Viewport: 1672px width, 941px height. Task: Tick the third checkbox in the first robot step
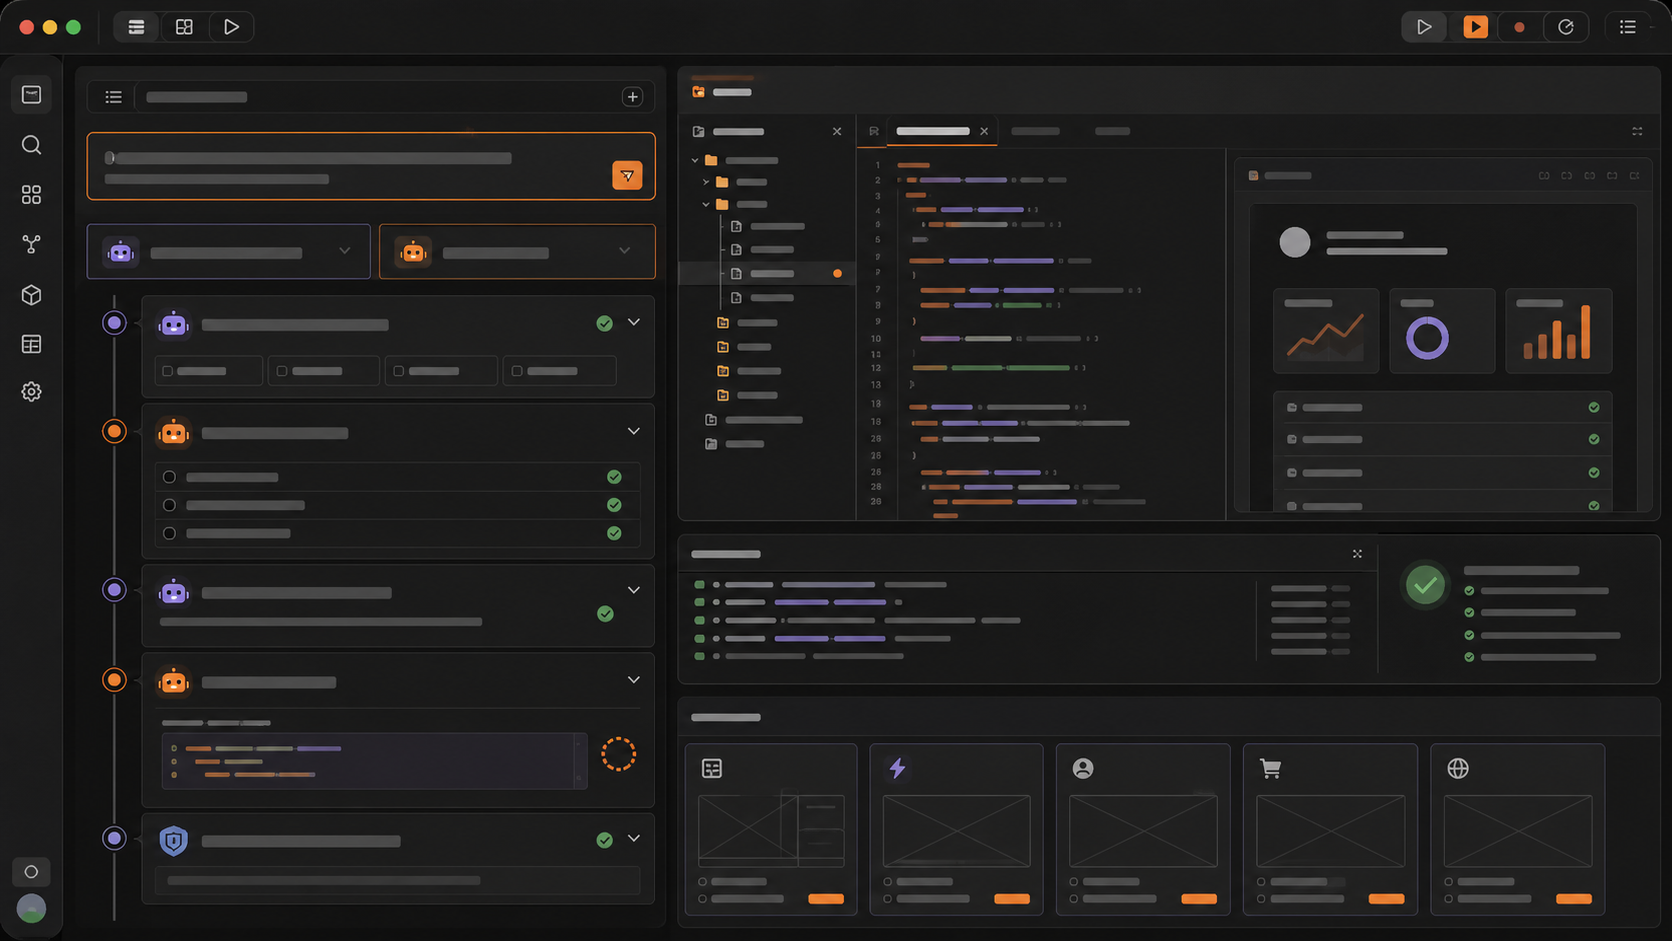(399, 371)
